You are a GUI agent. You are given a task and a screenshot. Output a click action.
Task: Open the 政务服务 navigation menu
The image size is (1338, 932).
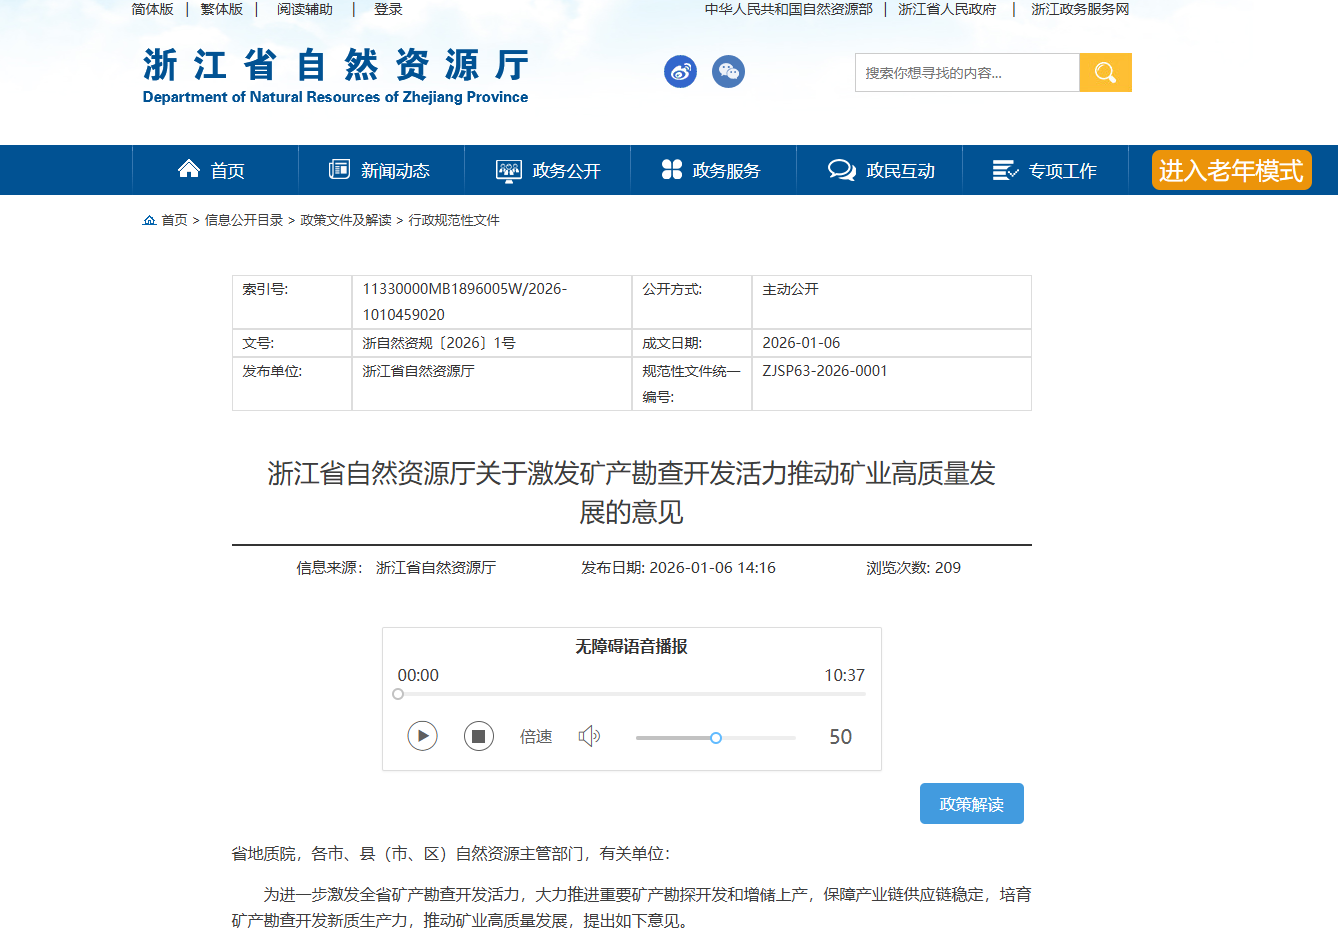click(712, 170)
